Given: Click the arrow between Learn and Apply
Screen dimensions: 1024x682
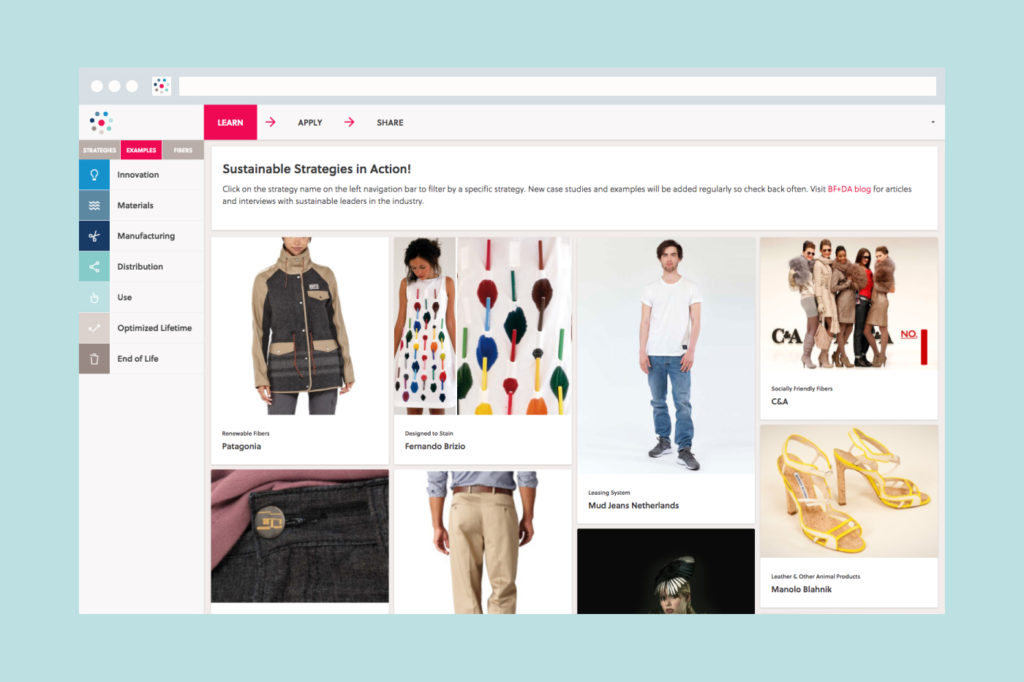Looking at the screenshot, I should [x=270, y=122].
